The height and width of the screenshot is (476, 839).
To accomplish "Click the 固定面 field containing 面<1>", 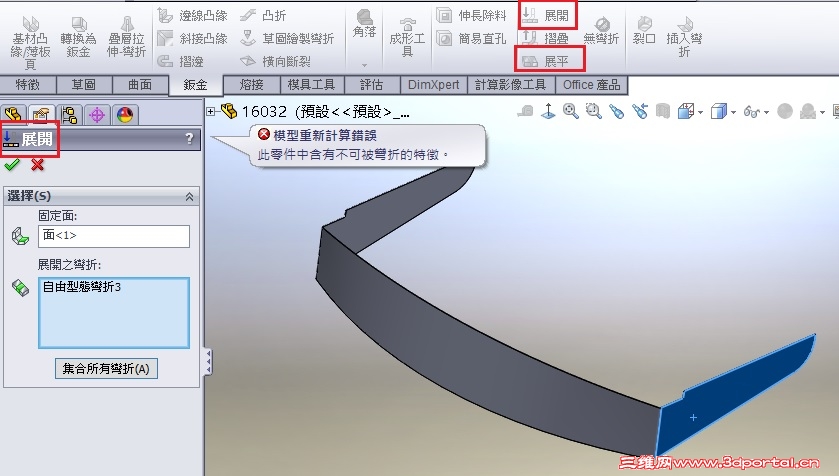I will point(113,236).
